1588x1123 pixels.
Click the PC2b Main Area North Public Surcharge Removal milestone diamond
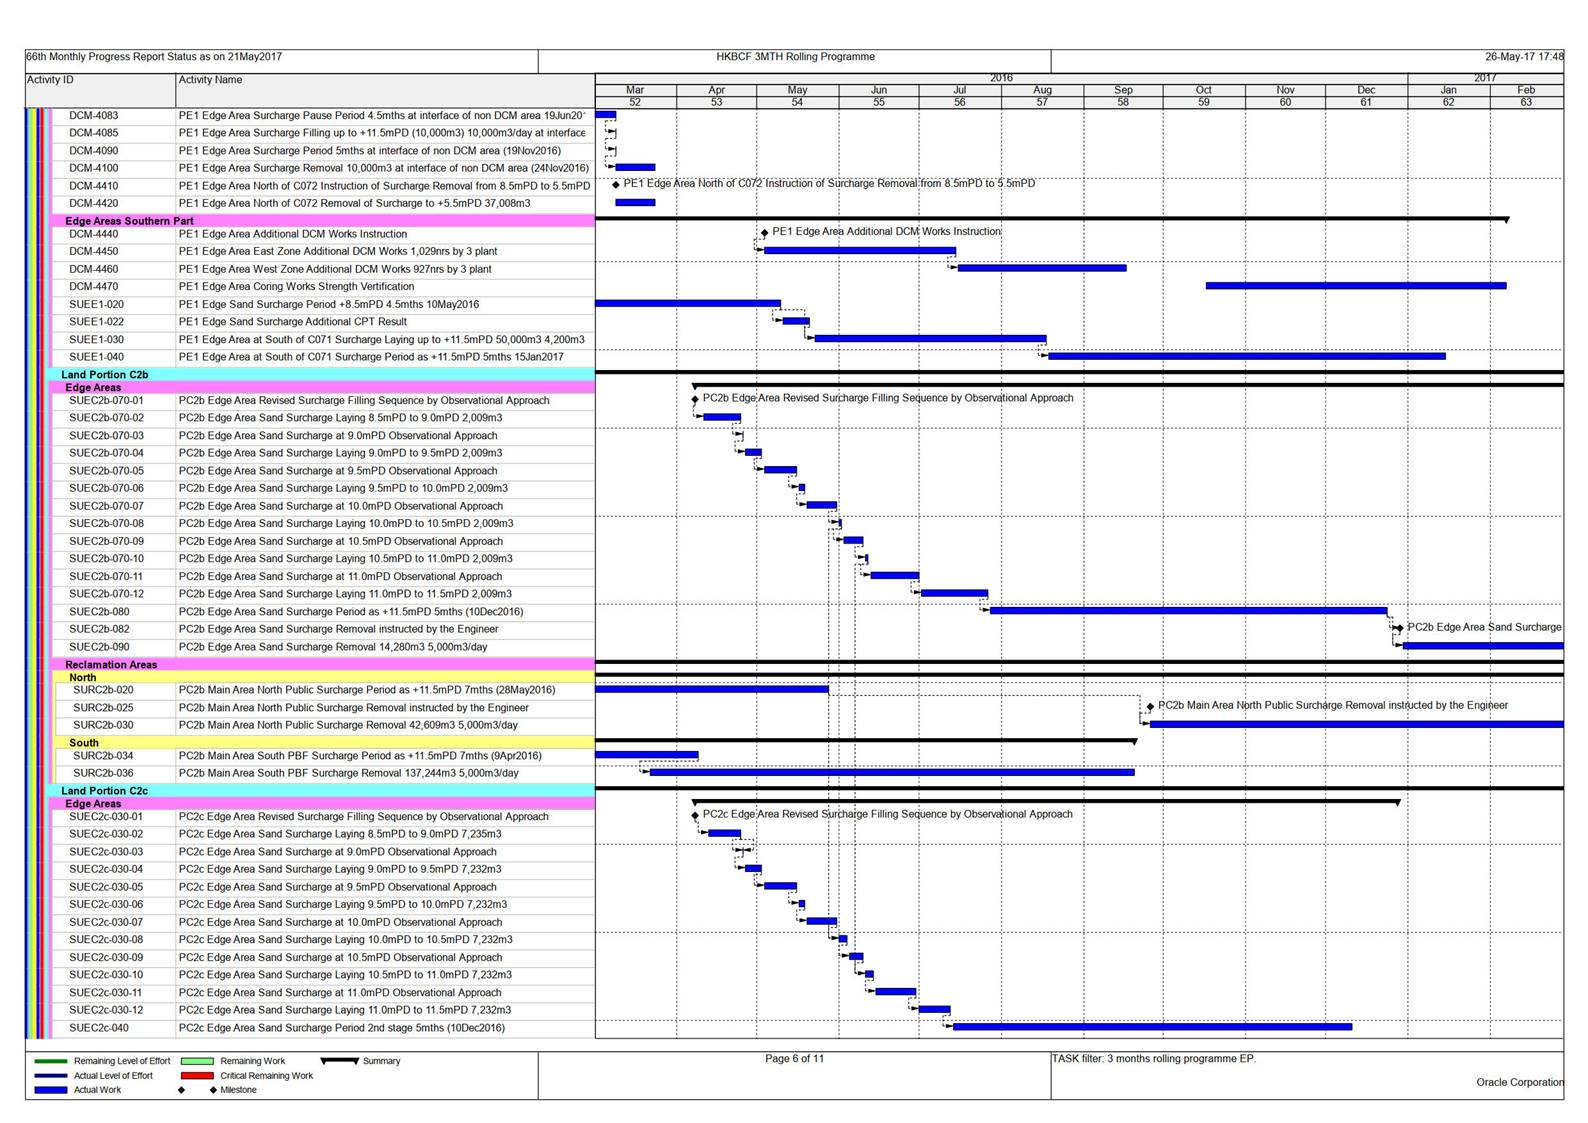tap(1150, 707)
